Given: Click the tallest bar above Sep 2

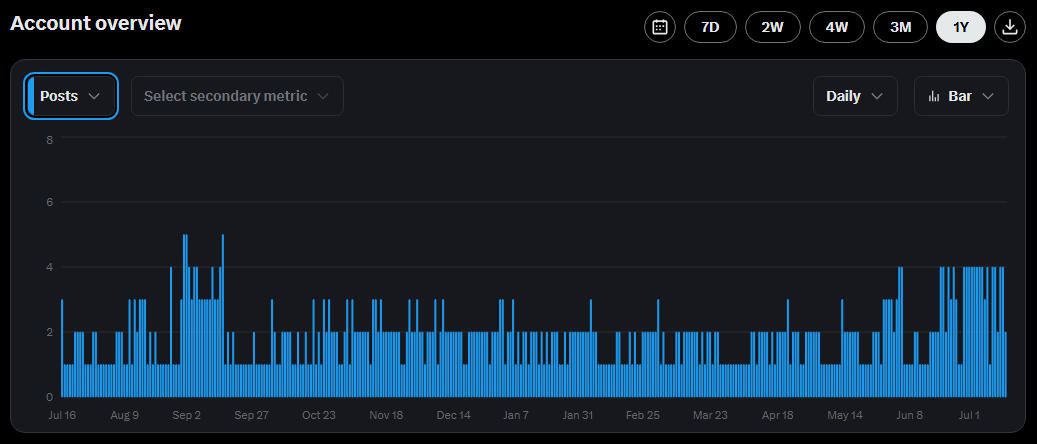Looking at the screenshot, I should (x=185, y=315).
